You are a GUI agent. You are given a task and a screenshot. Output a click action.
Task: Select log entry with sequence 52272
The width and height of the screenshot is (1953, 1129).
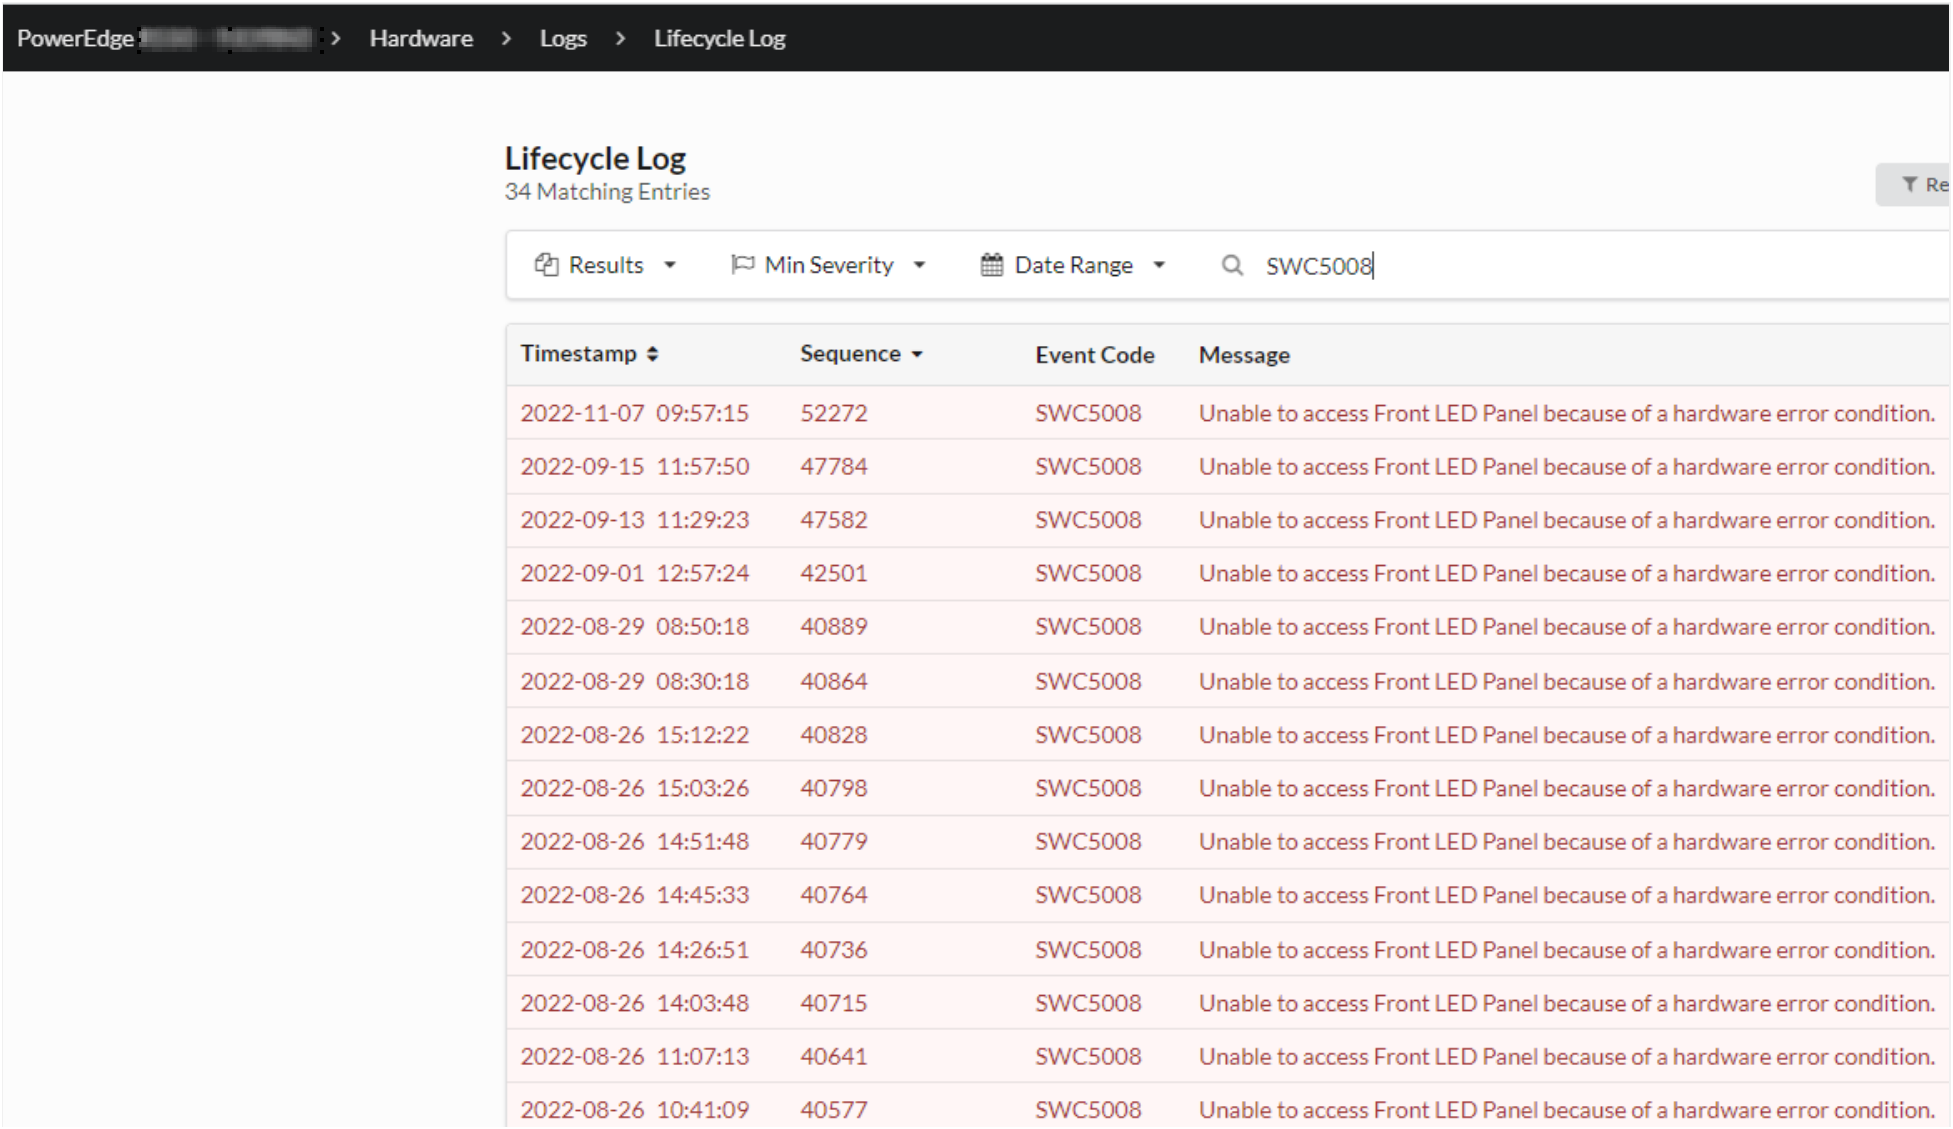tap(833, 413)
